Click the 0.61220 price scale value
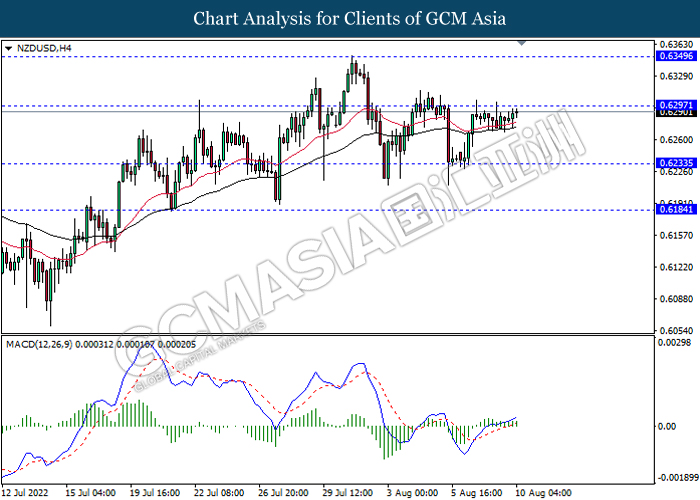Viewport: 700px width, 500px height. (677, 267)
